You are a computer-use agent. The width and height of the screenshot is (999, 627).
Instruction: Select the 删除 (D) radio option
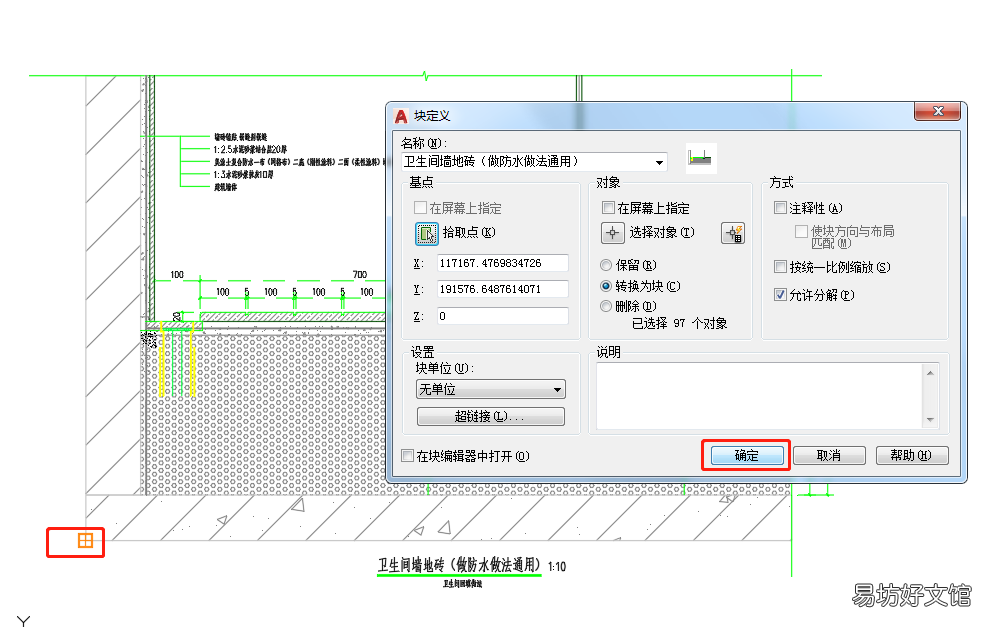point(606,306)
